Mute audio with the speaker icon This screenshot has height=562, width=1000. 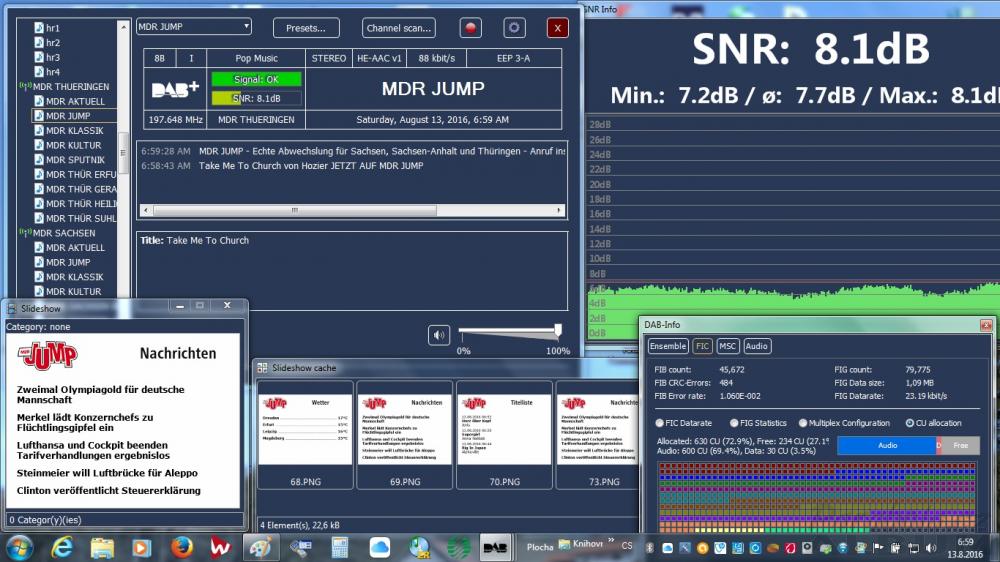point(439,335)
